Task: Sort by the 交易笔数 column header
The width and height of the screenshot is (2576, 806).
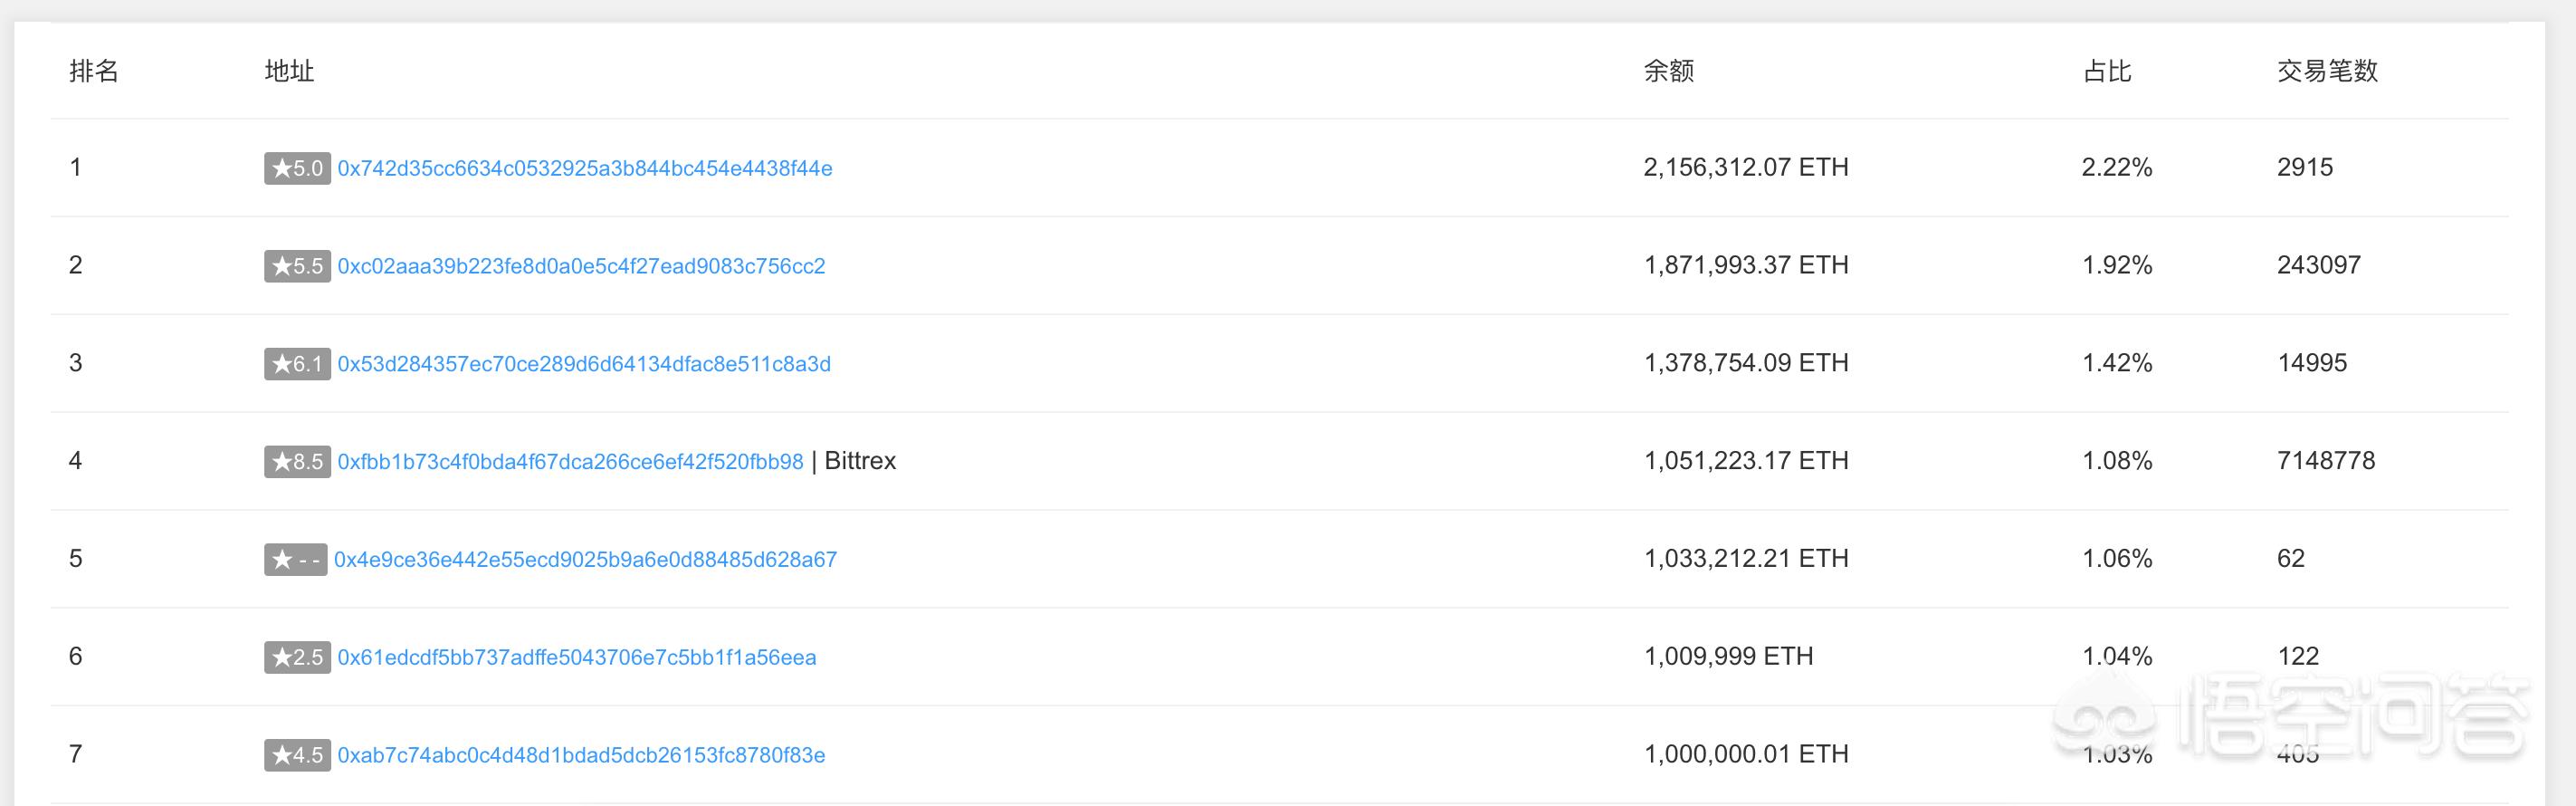Action: 2338,71
